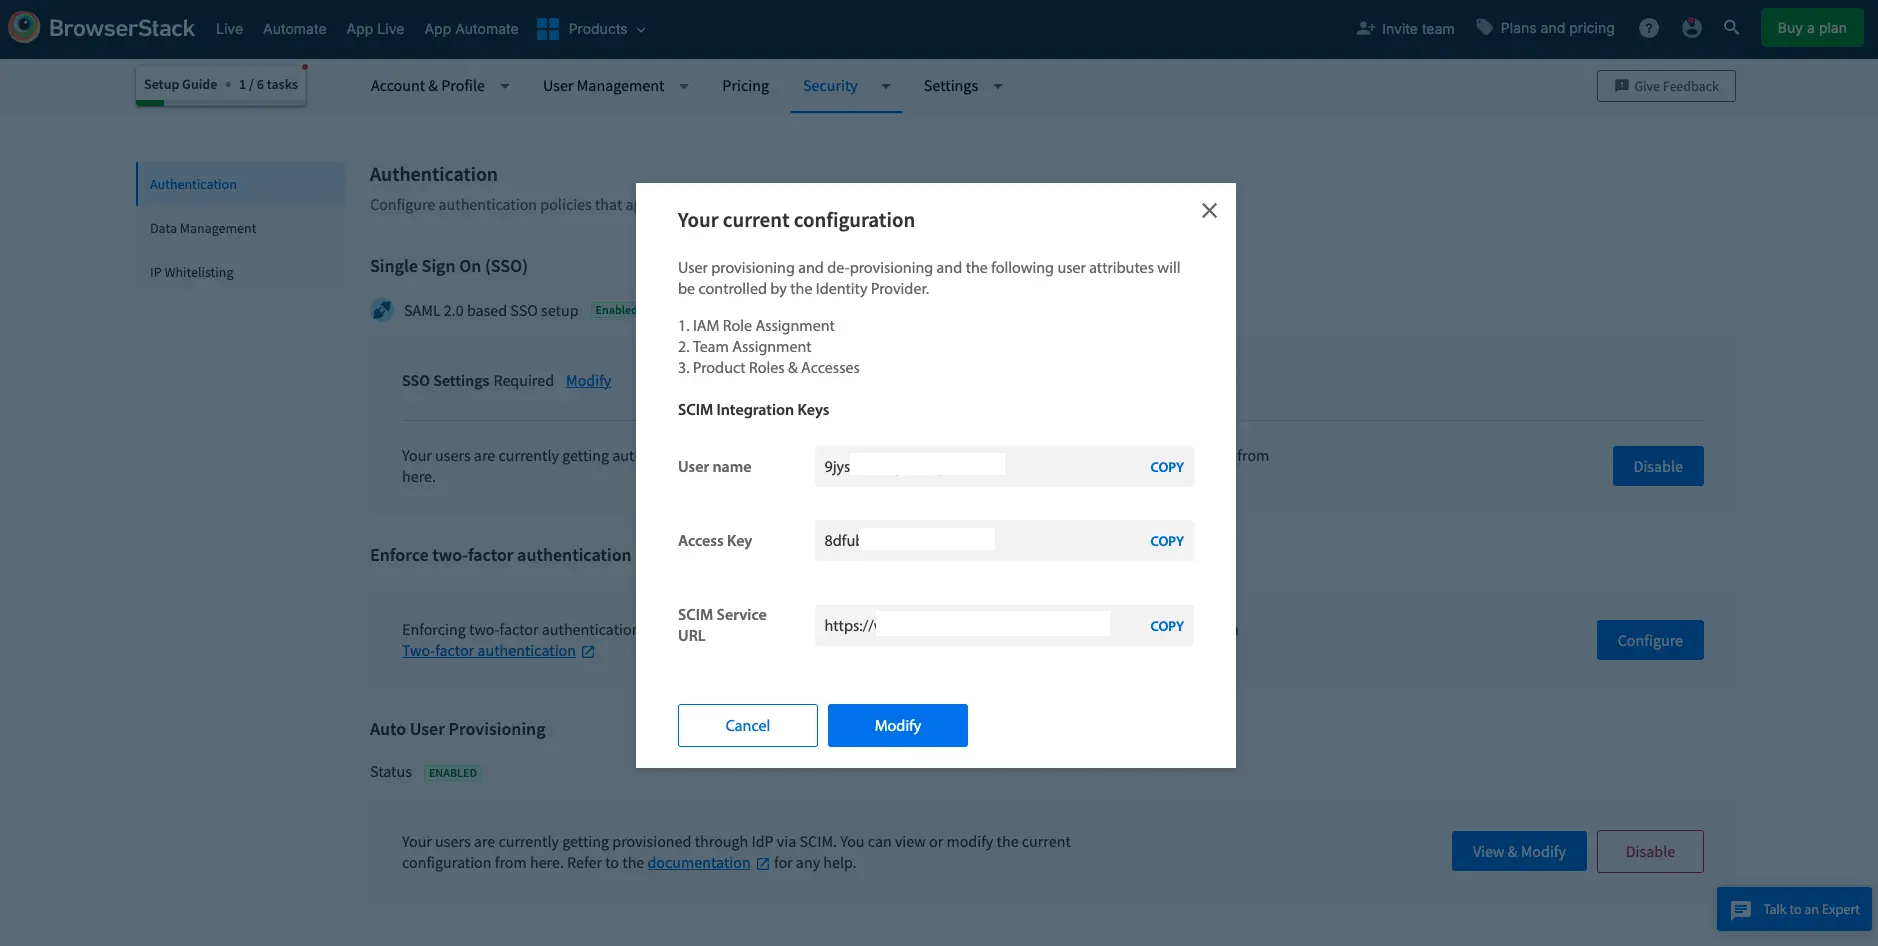
Task: Open the App Automate menu item
Action: click(471, 29)
